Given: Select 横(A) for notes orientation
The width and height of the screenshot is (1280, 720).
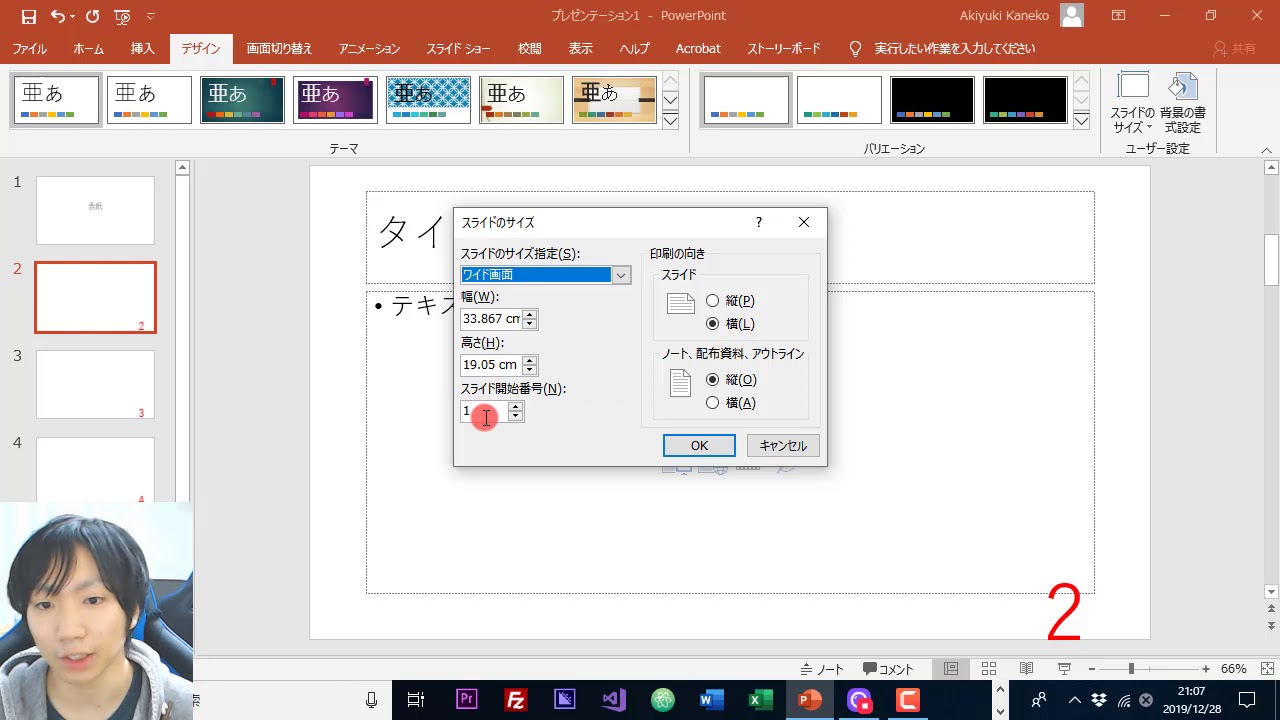Looking at the screenshot, I should click(x=713, y=402).
